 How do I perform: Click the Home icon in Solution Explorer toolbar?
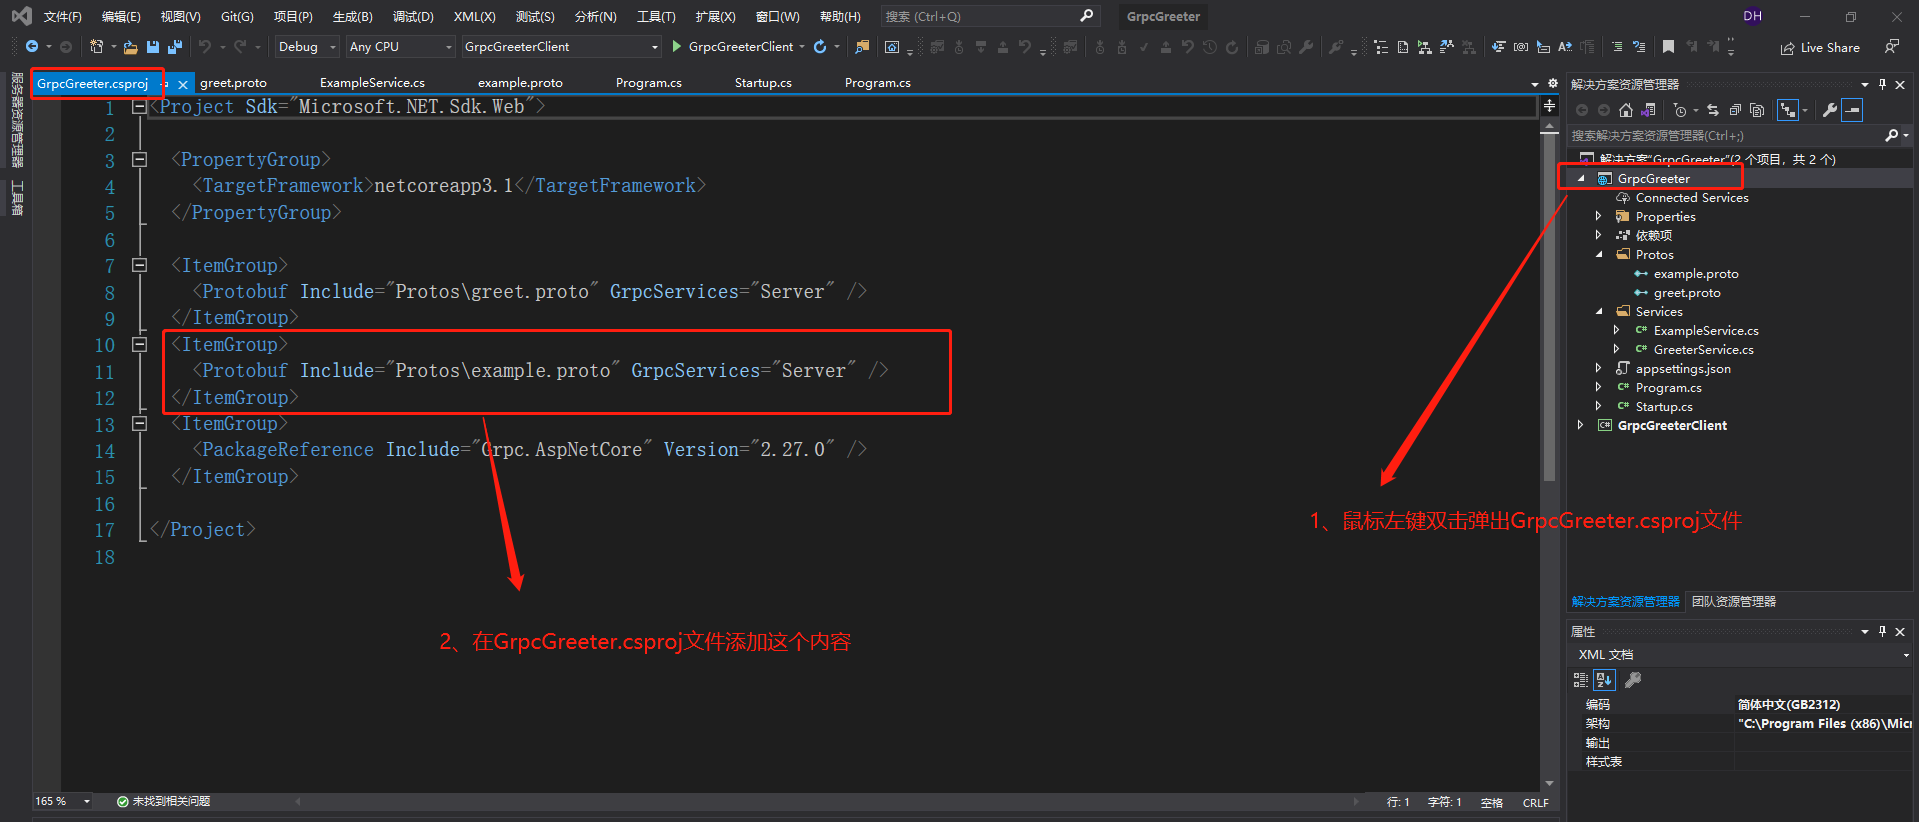point(1626,111)
